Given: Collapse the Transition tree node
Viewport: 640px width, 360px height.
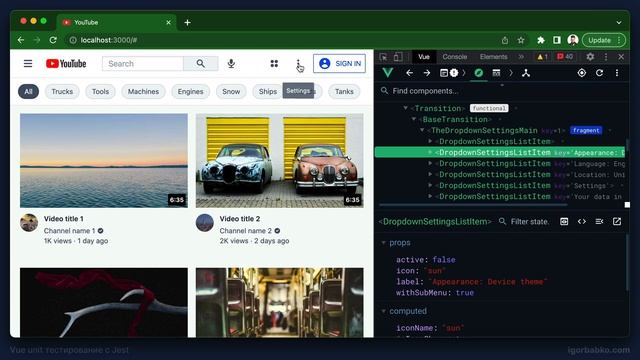Looking at the screenshot, I should [x=405, y=108].
